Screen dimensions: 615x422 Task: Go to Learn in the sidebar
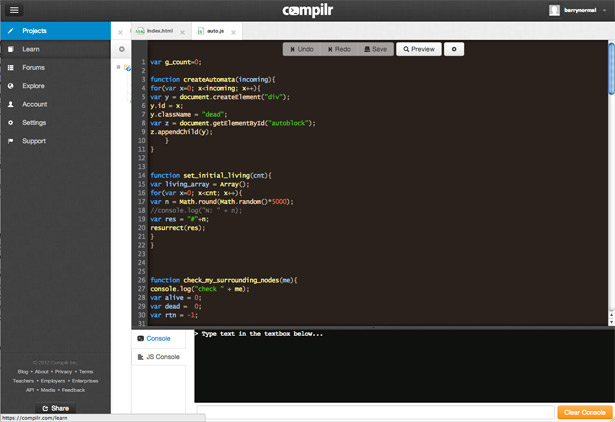[x=55, y=49]
